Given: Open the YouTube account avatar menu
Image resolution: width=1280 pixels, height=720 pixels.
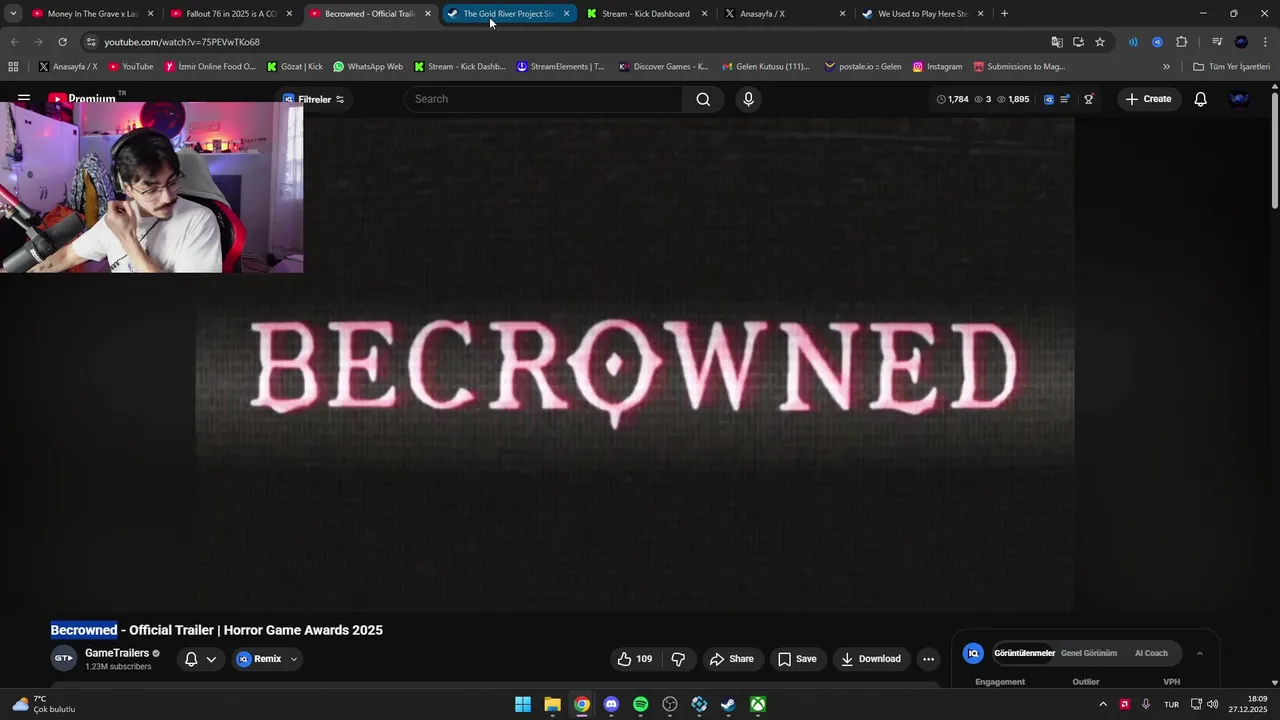Looking at the screenshot, I should pyautogui.click(x=1239, y=99).
